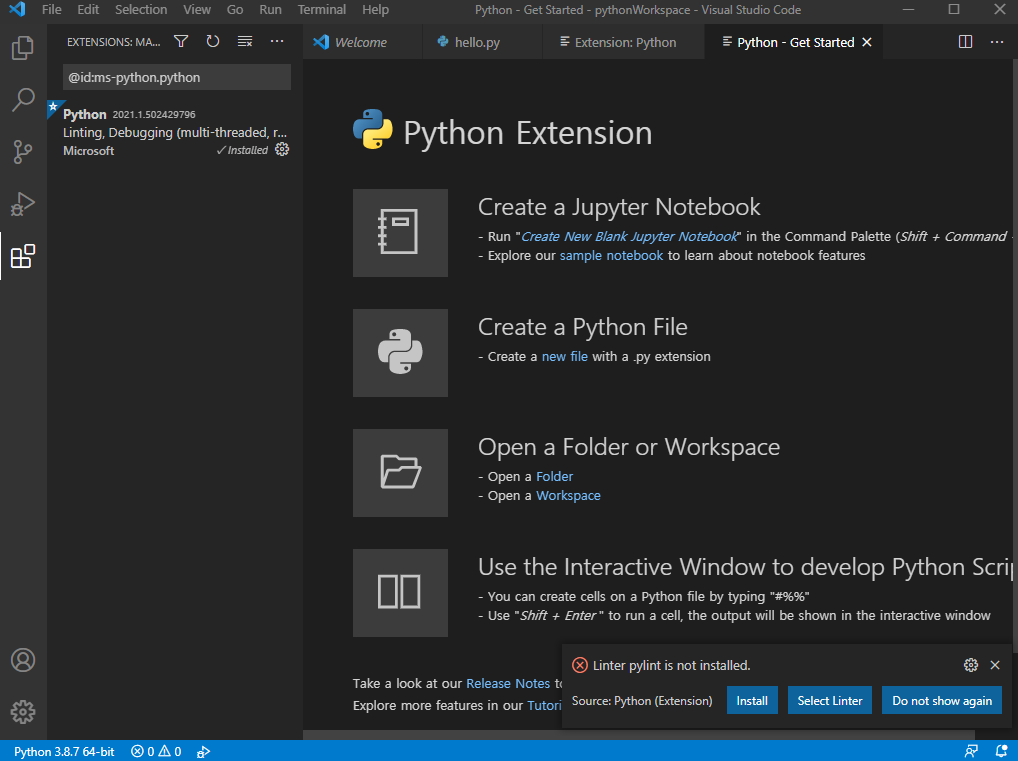Click the Select Linter button

click(x=830, y=701)
